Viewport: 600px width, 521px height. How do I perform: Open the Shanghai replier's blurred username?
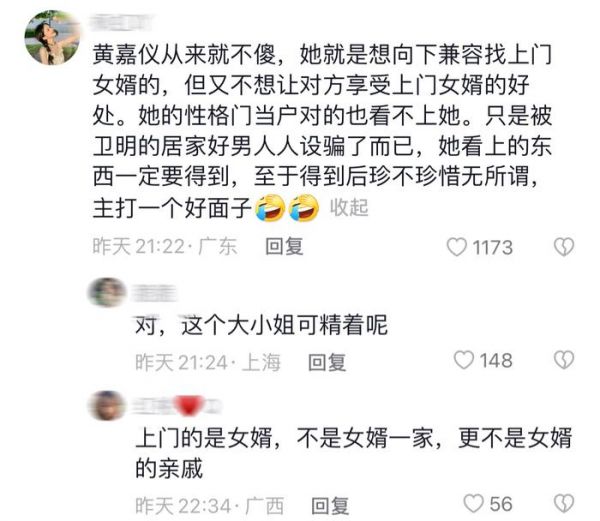[155, 293]
